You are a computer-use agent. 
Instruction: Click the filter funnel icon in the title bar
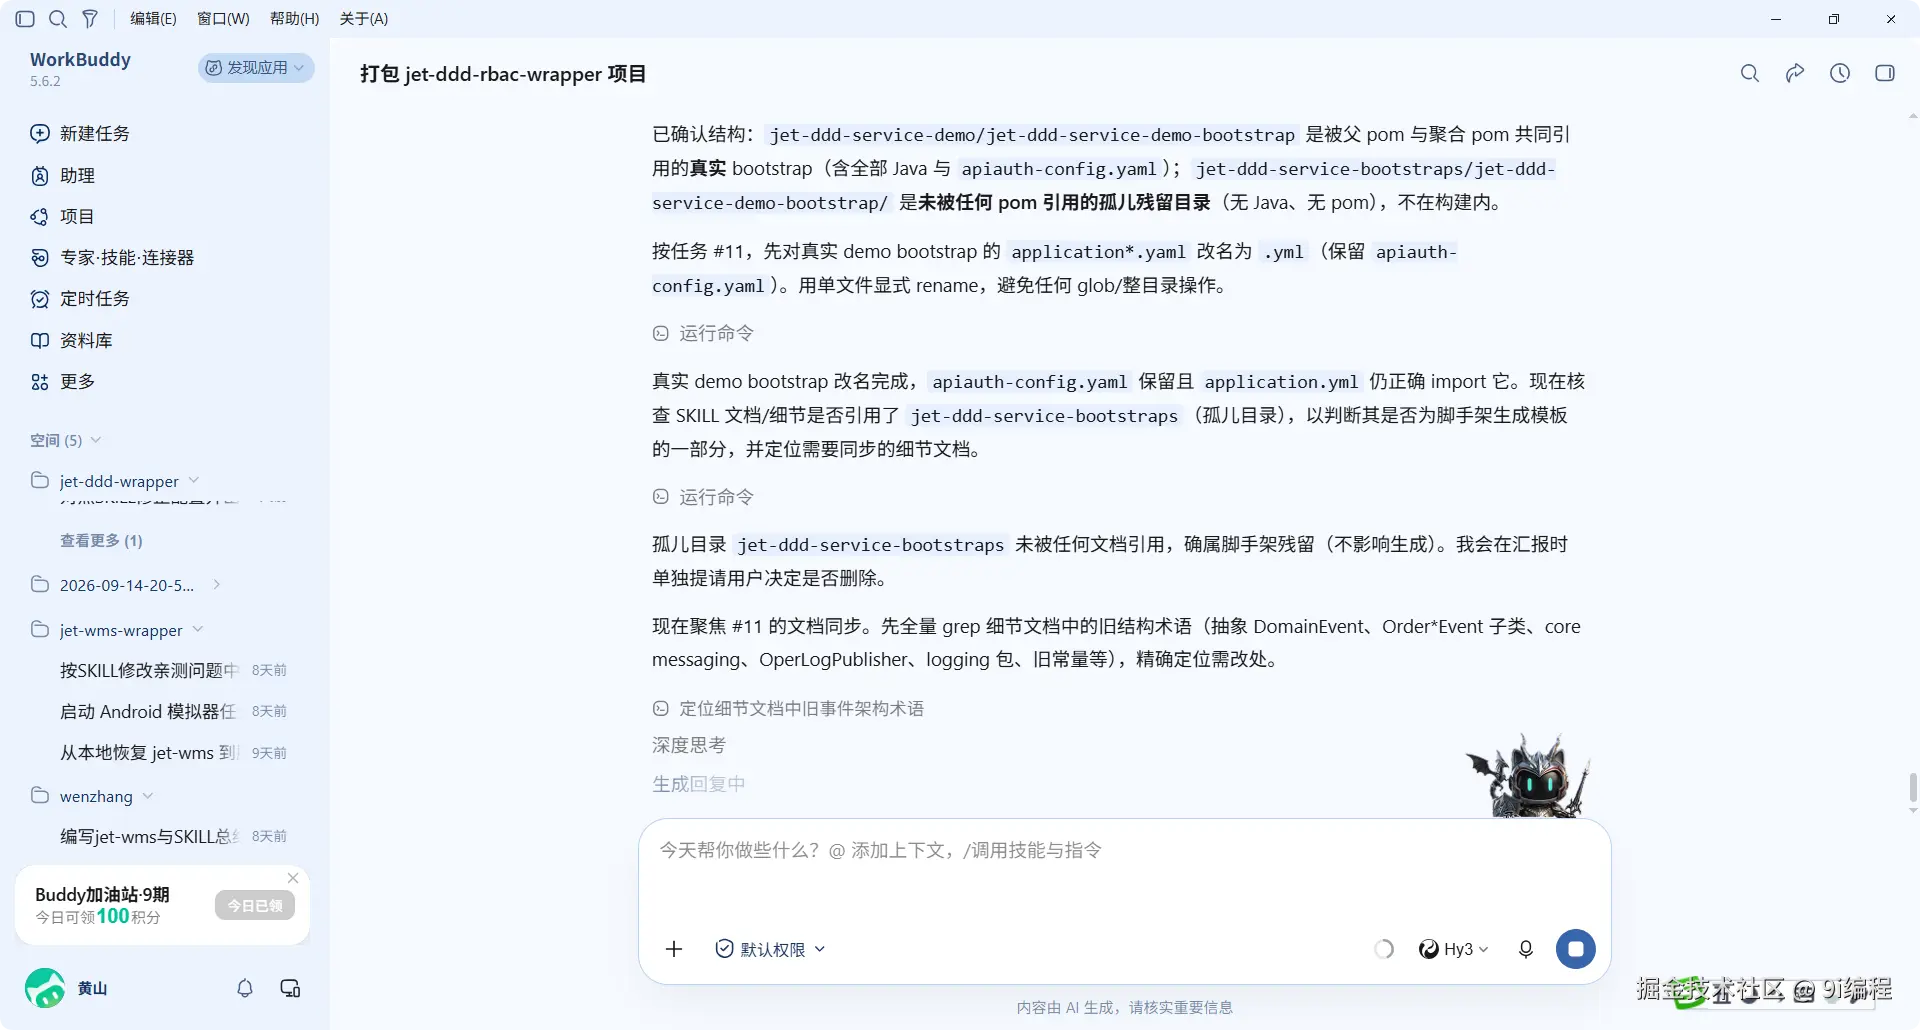click(x=90, y=19)
